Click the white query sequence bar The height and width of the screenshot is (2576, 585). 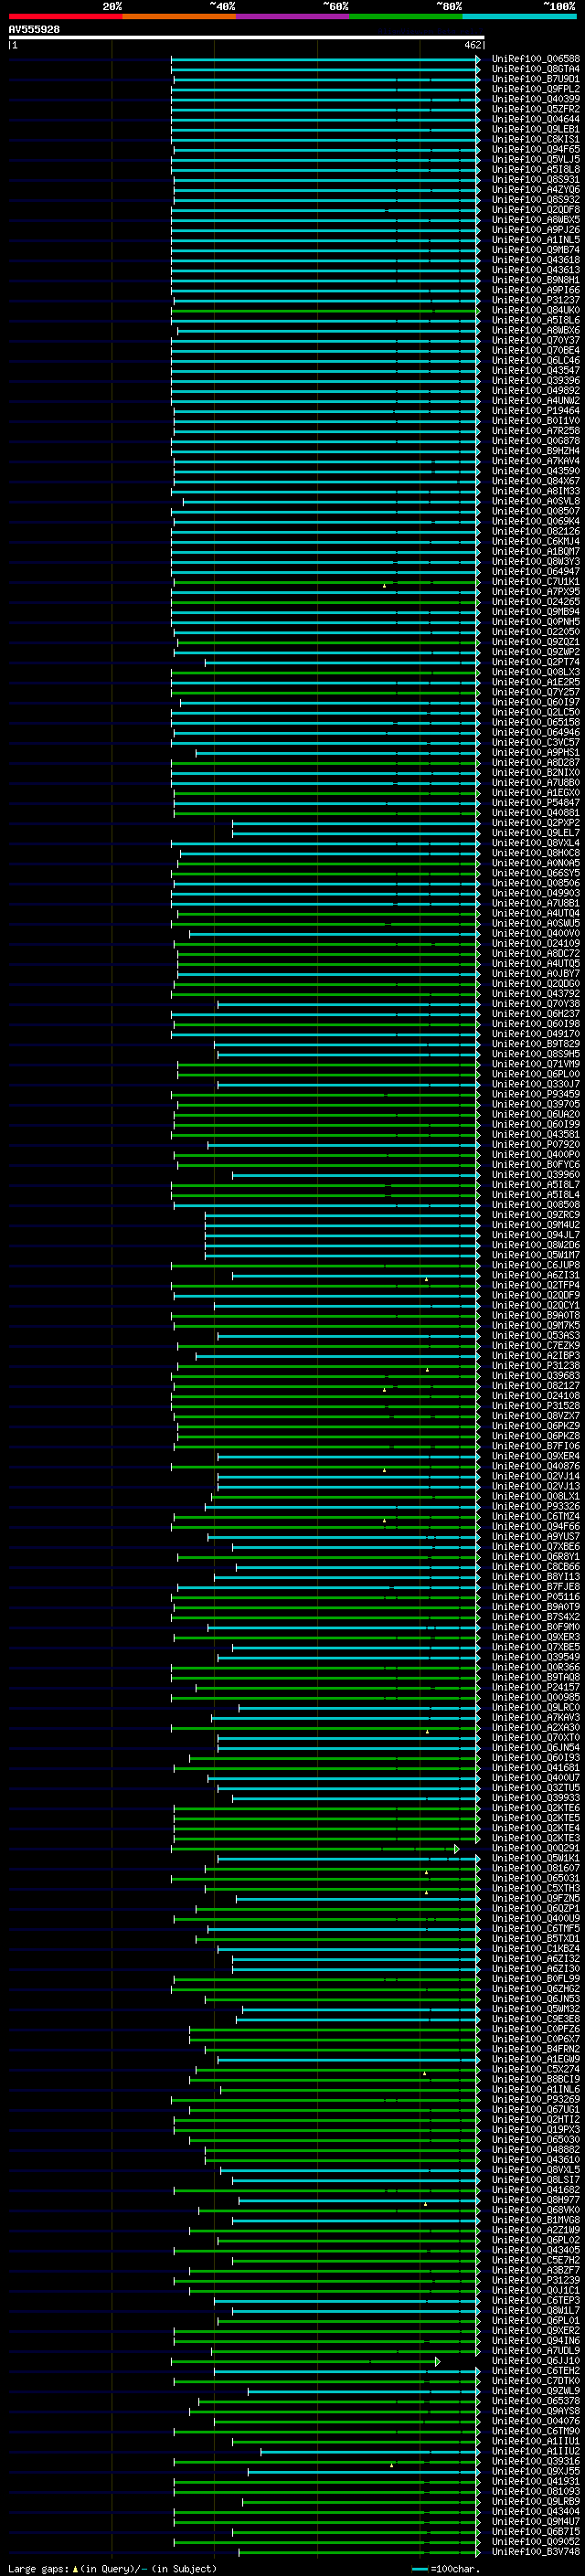(247, 38)
